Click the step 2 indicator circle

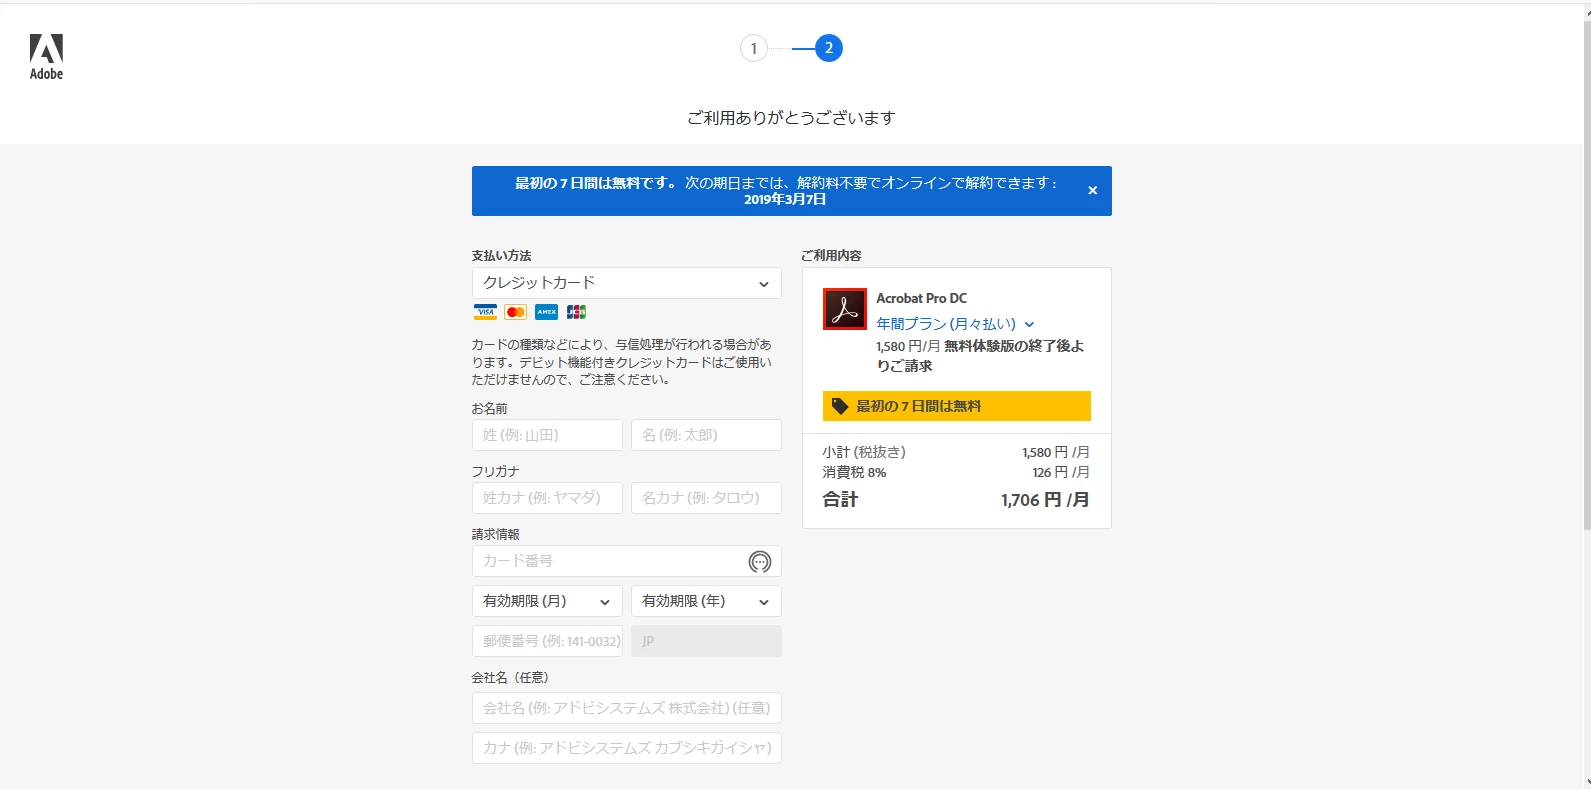pos(829,48)
